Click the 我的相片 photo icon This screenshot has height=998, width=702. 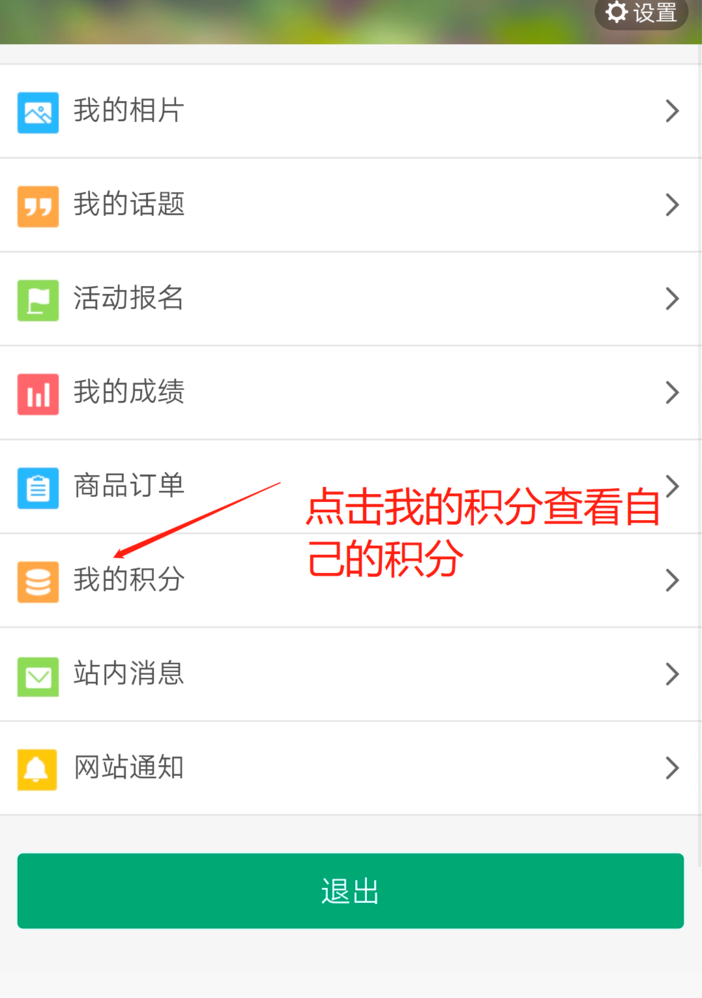tap(38, 113)
